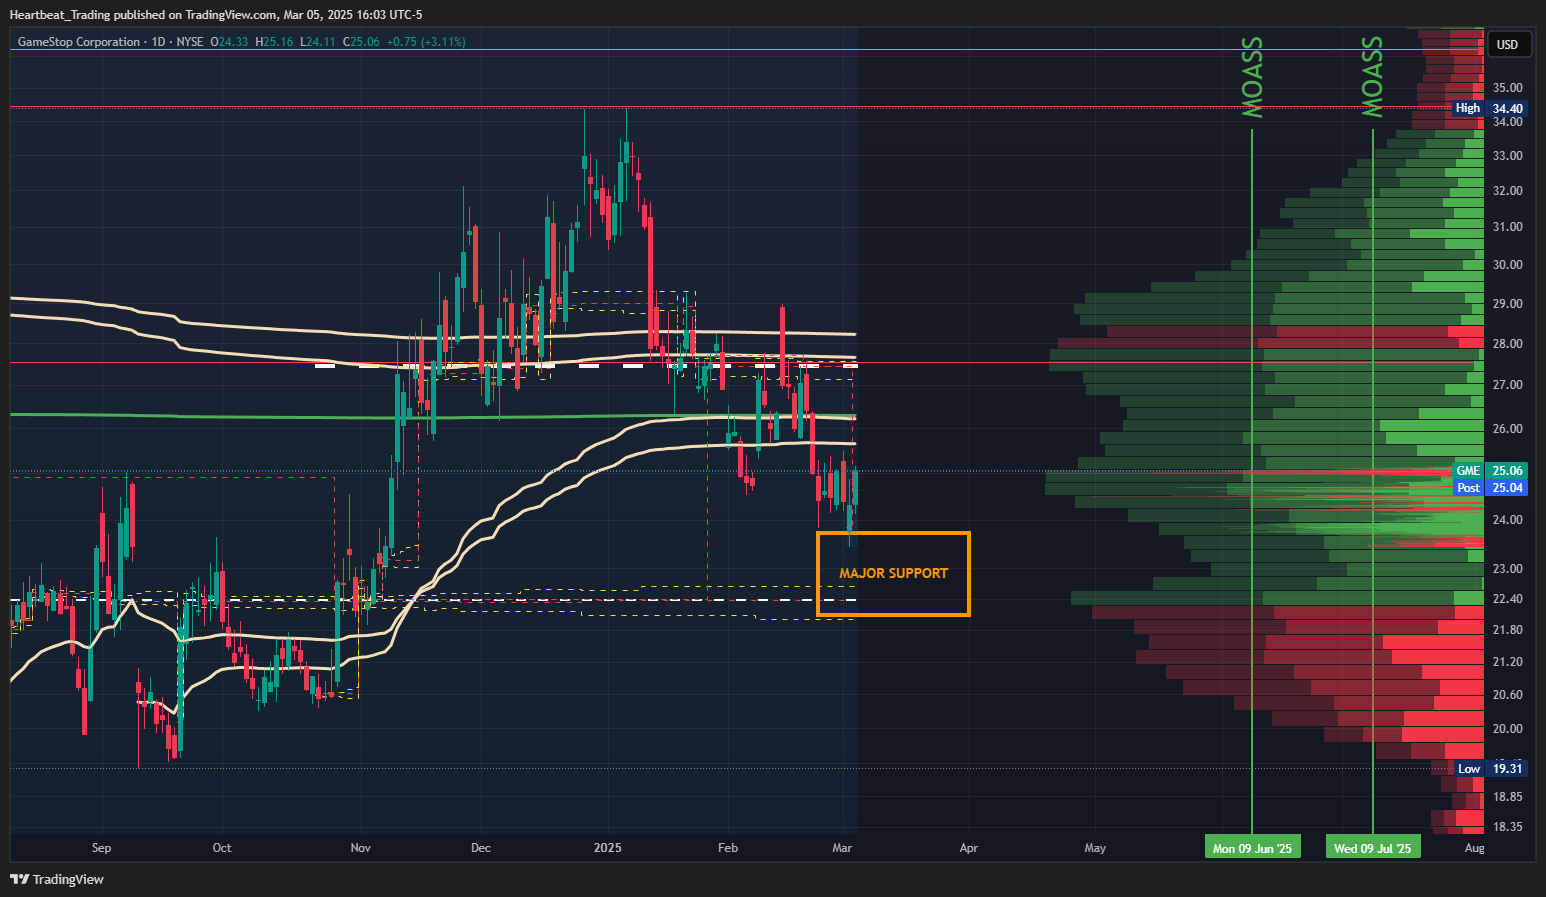Click the 18.35 price axis label
The image size is (1546, 897).
[1508, 827]
